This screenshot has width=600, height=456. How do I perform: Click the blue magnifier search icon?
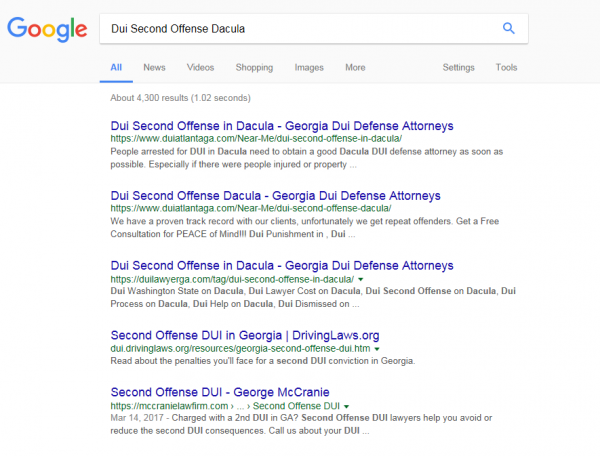coord(508,28)
